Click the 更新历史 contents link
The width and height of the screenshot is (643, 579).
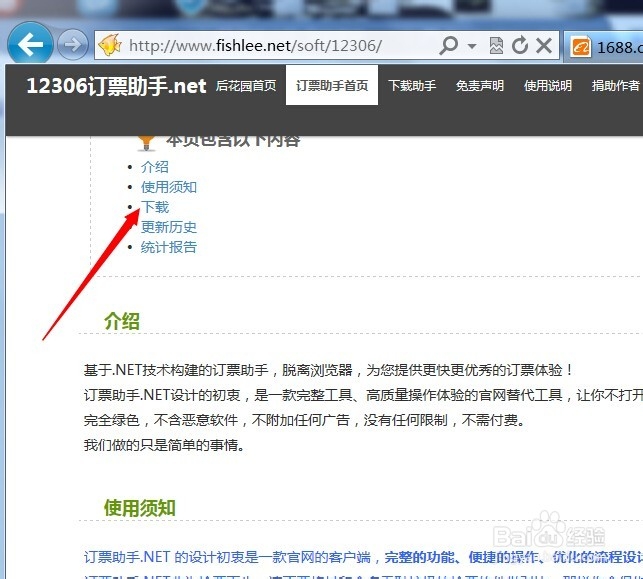pos(169,227)
